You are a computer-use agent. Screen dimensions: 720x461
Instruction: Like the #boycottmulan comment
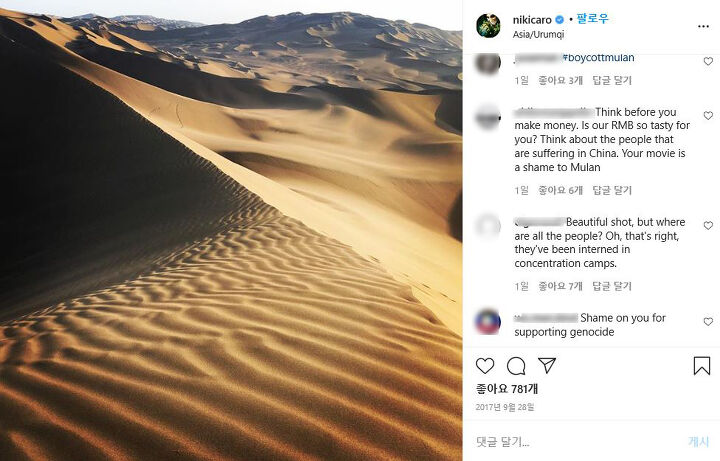click(x=708, y=61)
